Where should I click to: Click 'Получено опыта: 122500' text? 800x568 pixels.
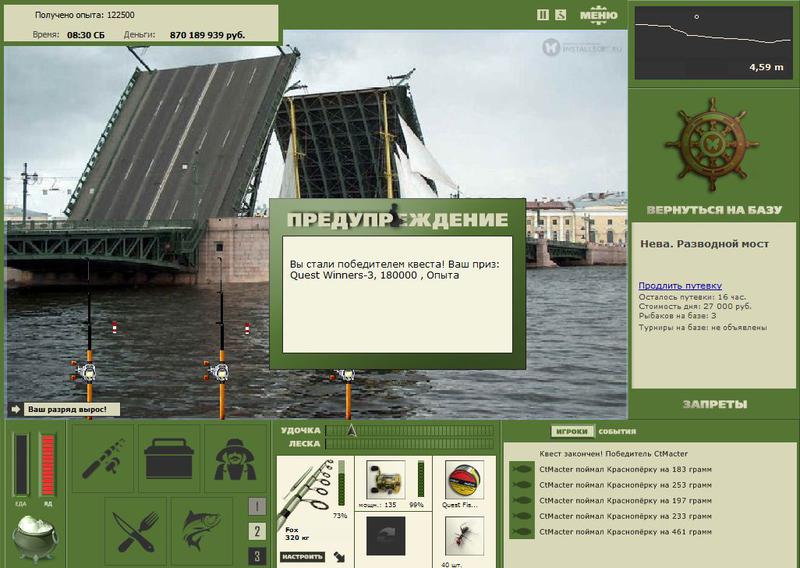click(x=85, y=15)
